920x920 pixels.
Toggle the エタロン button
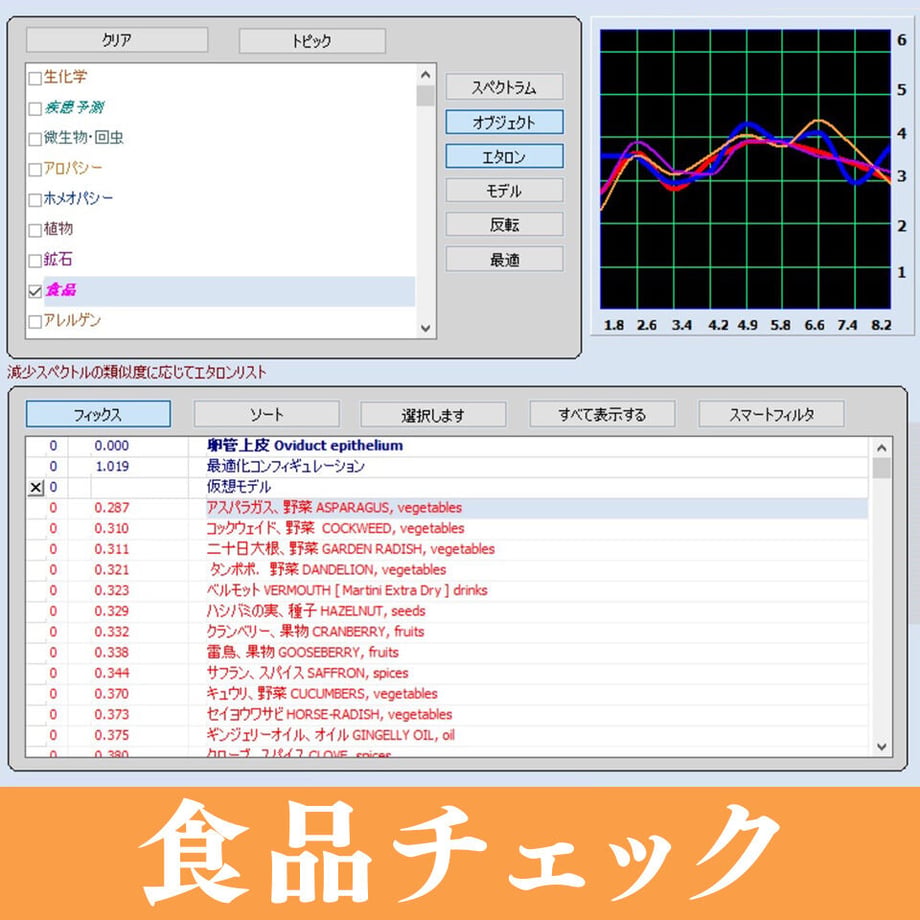[504, 157]
